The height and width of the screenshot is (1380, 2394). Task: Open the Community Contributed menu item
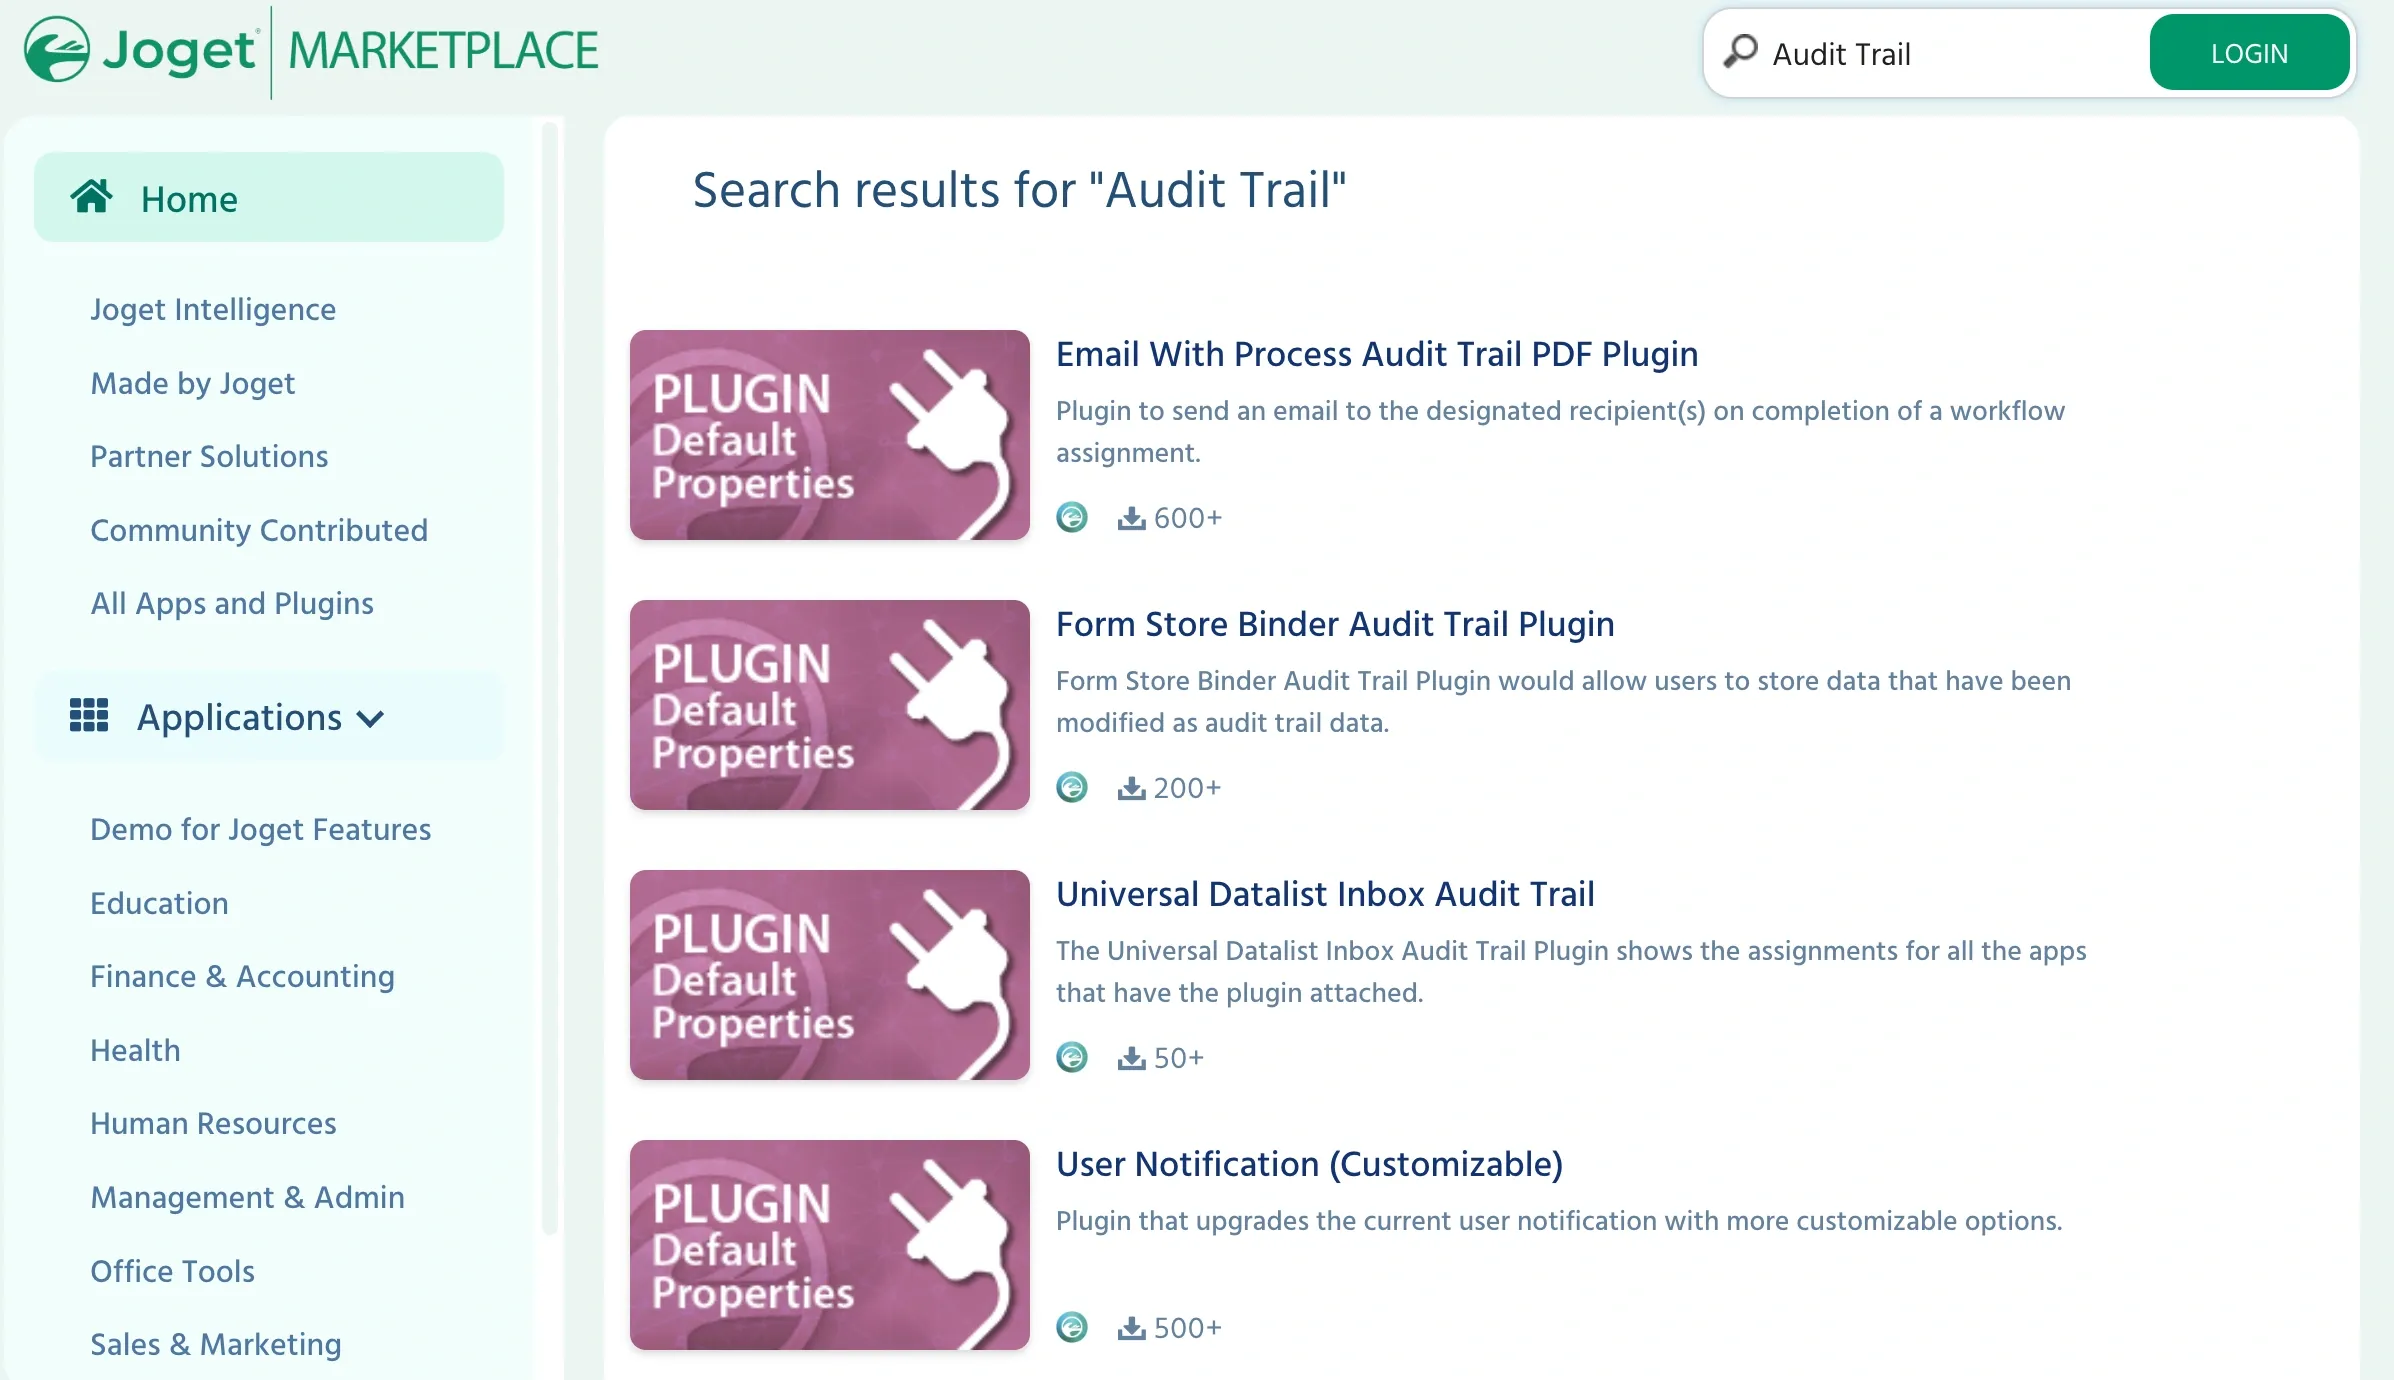click(258, 530)
